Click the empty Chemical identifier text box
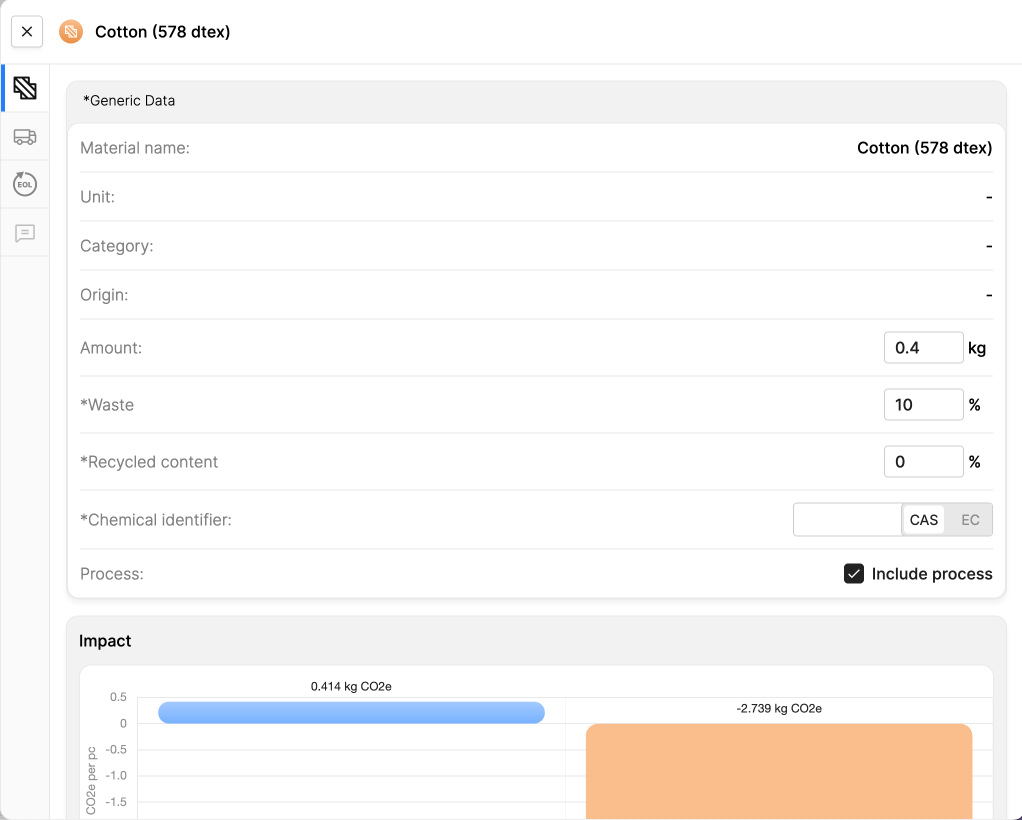This screenshot has height=820, width=1022. 847,519
